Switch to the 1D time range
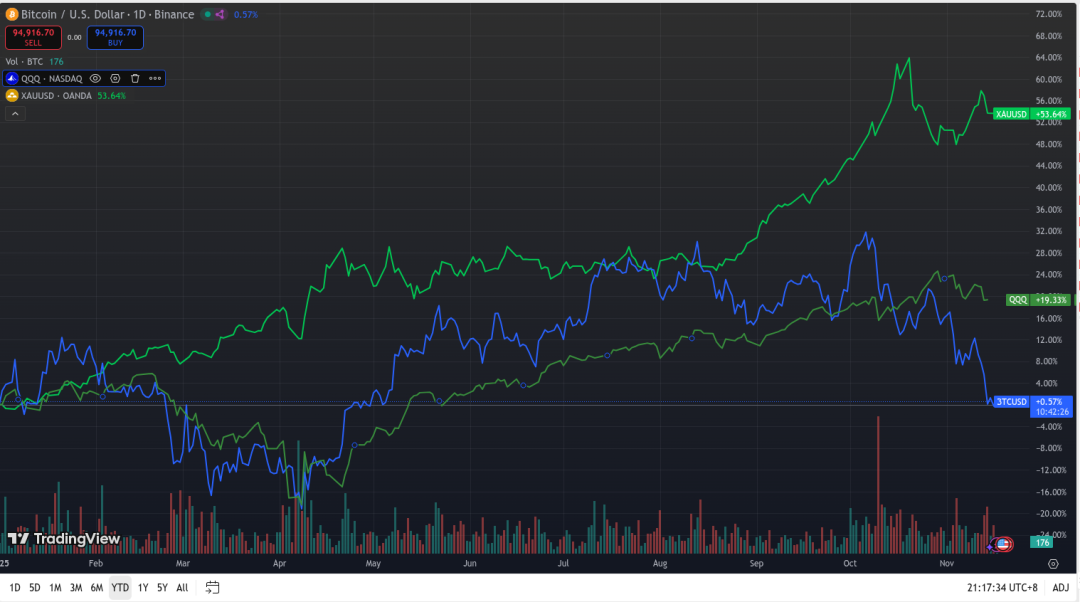Viewport: 1080px width, 602px height. pyautogui.click(x=14, y=588)
